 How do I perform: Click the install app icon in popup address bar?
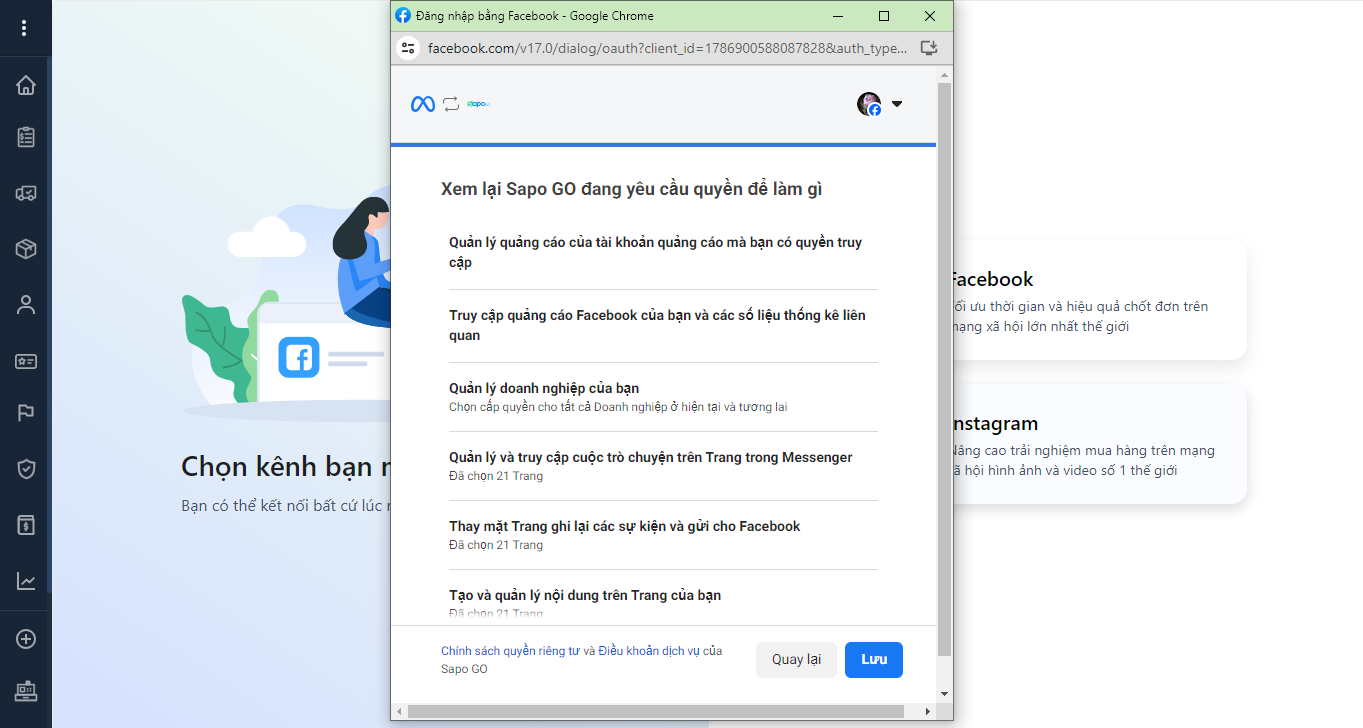pos(928,48)
